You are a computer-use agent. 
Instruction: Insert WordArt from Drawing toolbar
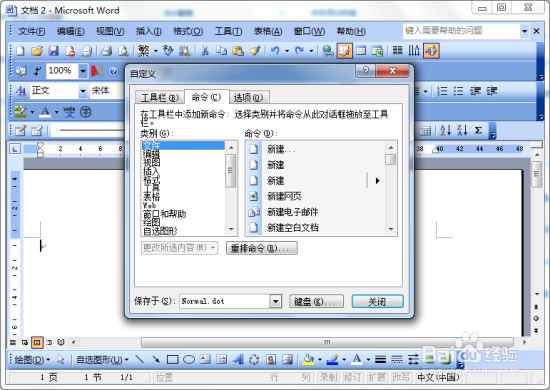coord(238,359)
